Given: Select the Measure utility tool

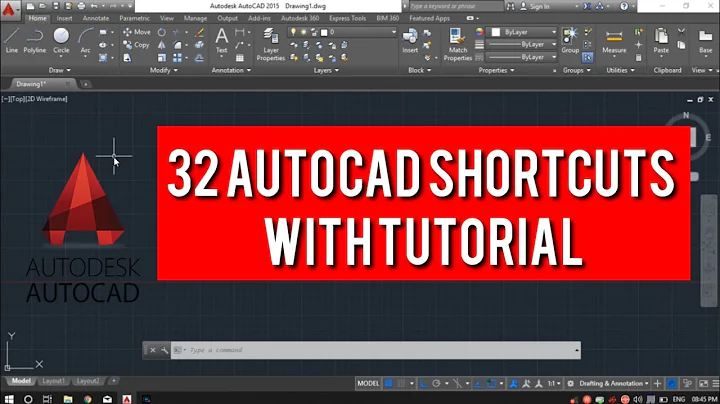Looking at the screenshot, I should coord(614,41).
